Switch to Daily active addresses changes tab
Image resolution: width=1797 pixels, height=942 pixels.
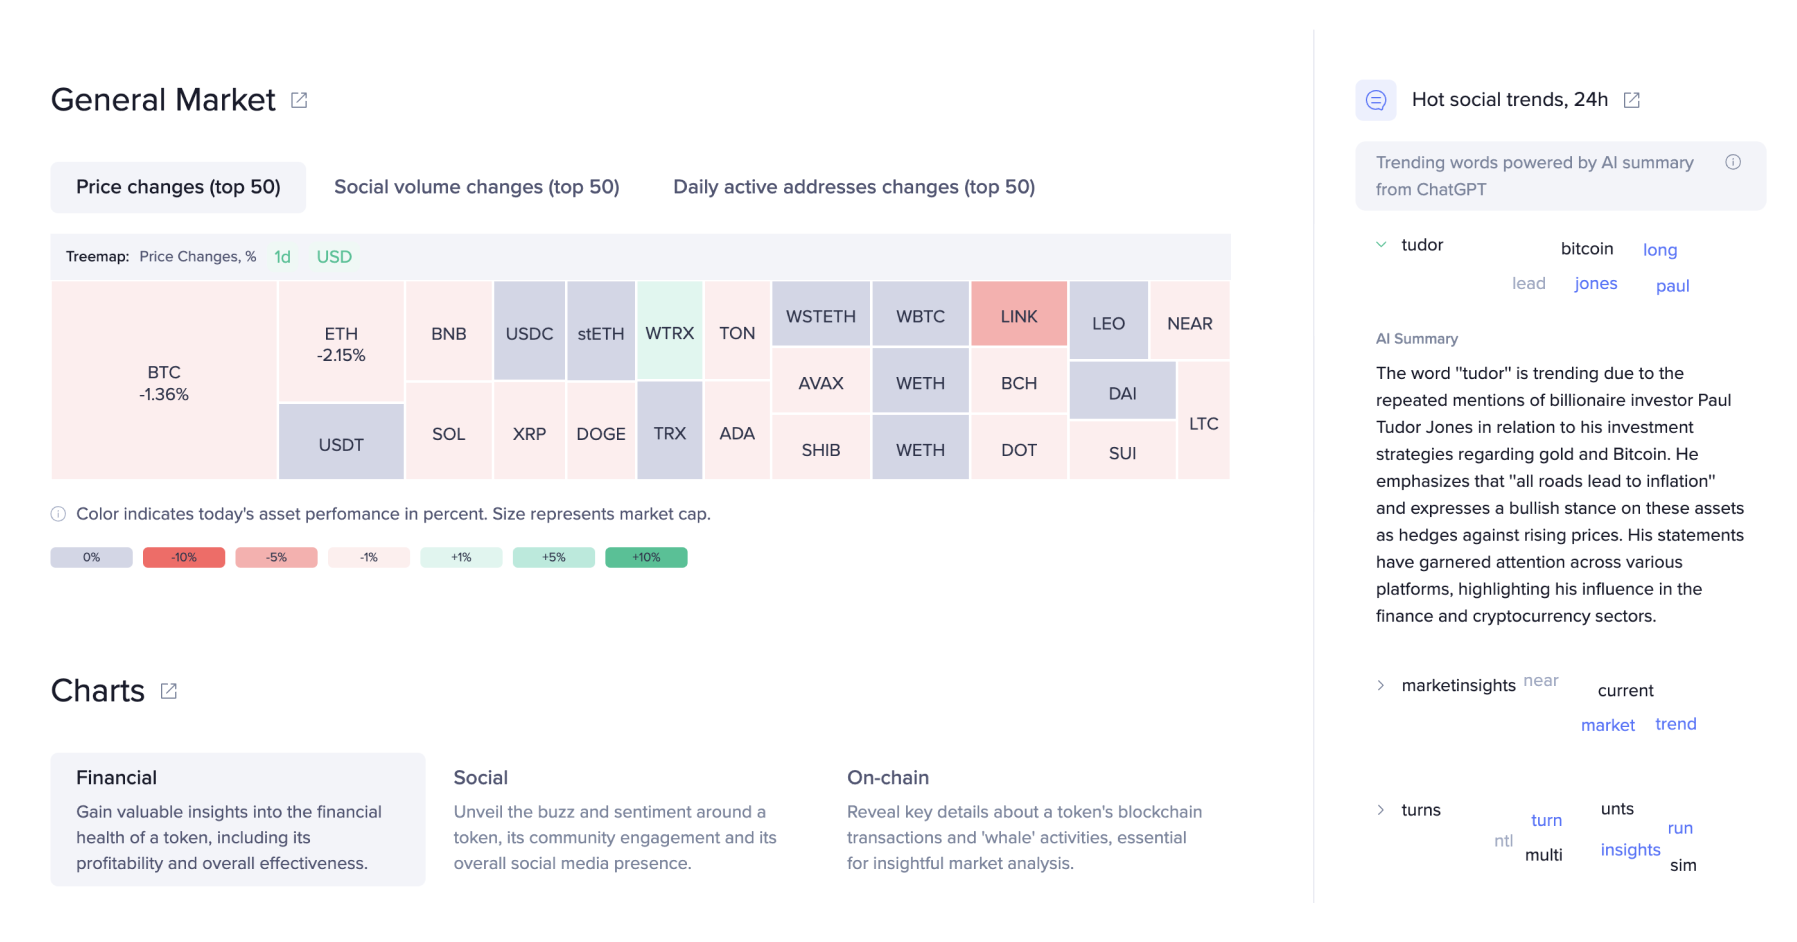point(854,187)
